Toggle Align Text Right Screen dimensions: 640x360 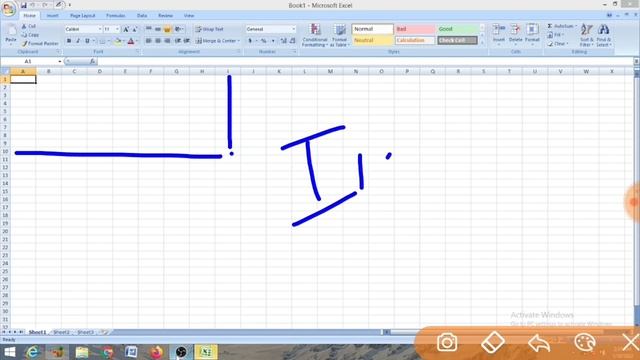pos(167,41)
